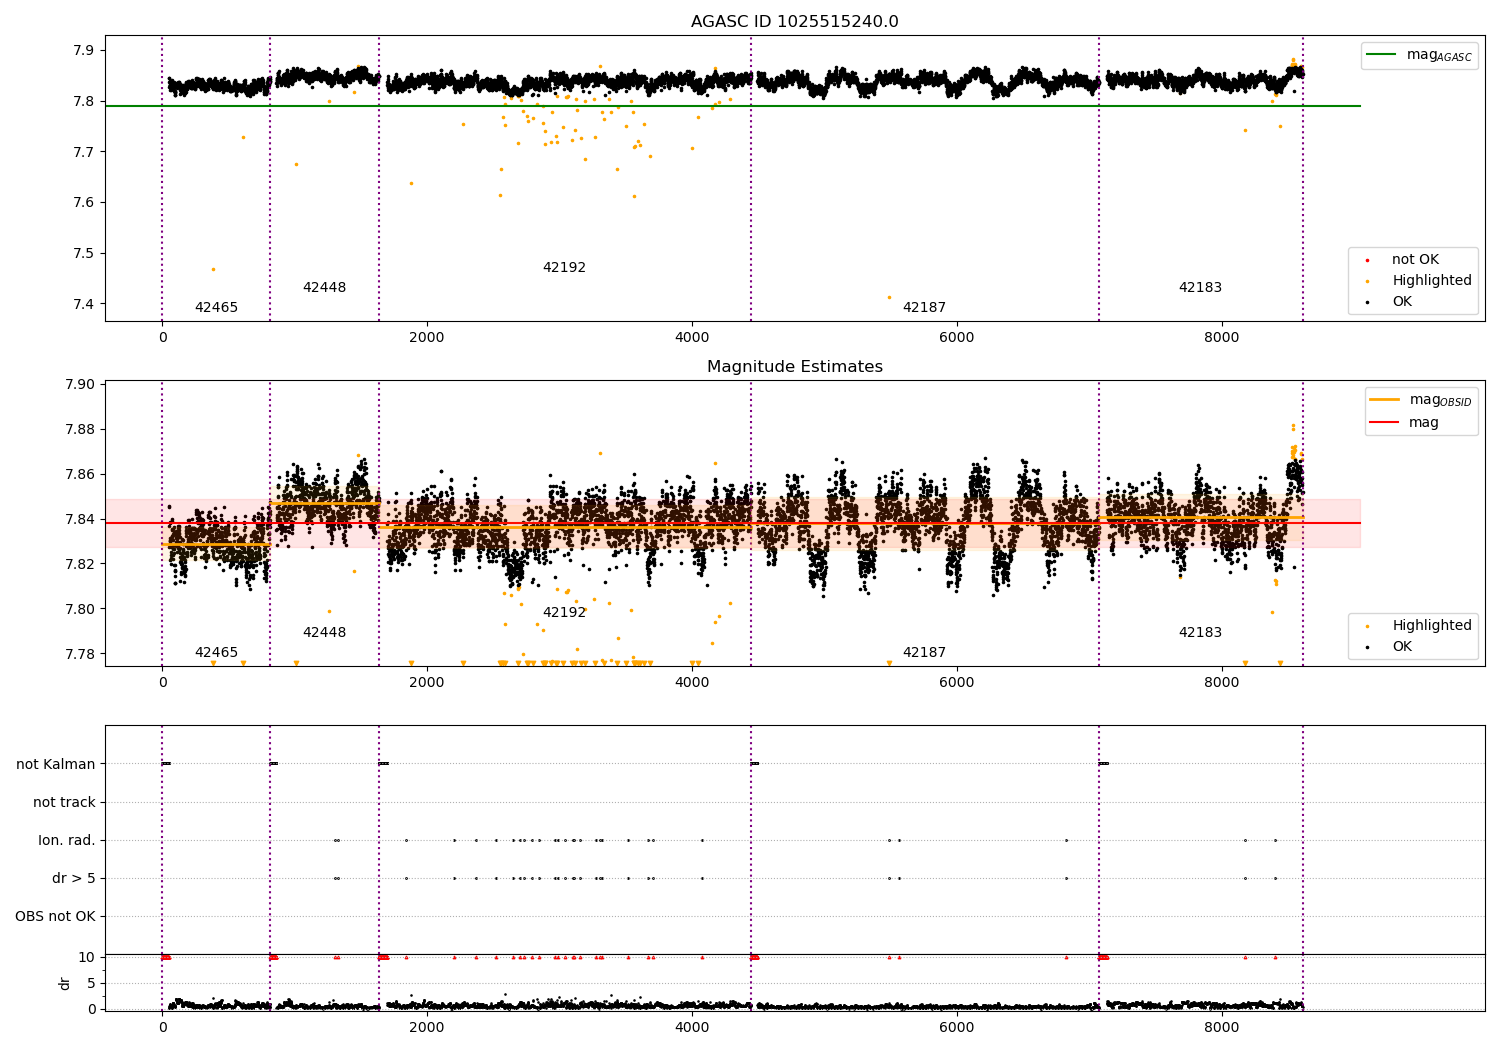This screenshot has height=1050, width=1500.
Task: Click obsid label 42448 in Magnitude Estimates plot
Action: [x=324, y=633]
